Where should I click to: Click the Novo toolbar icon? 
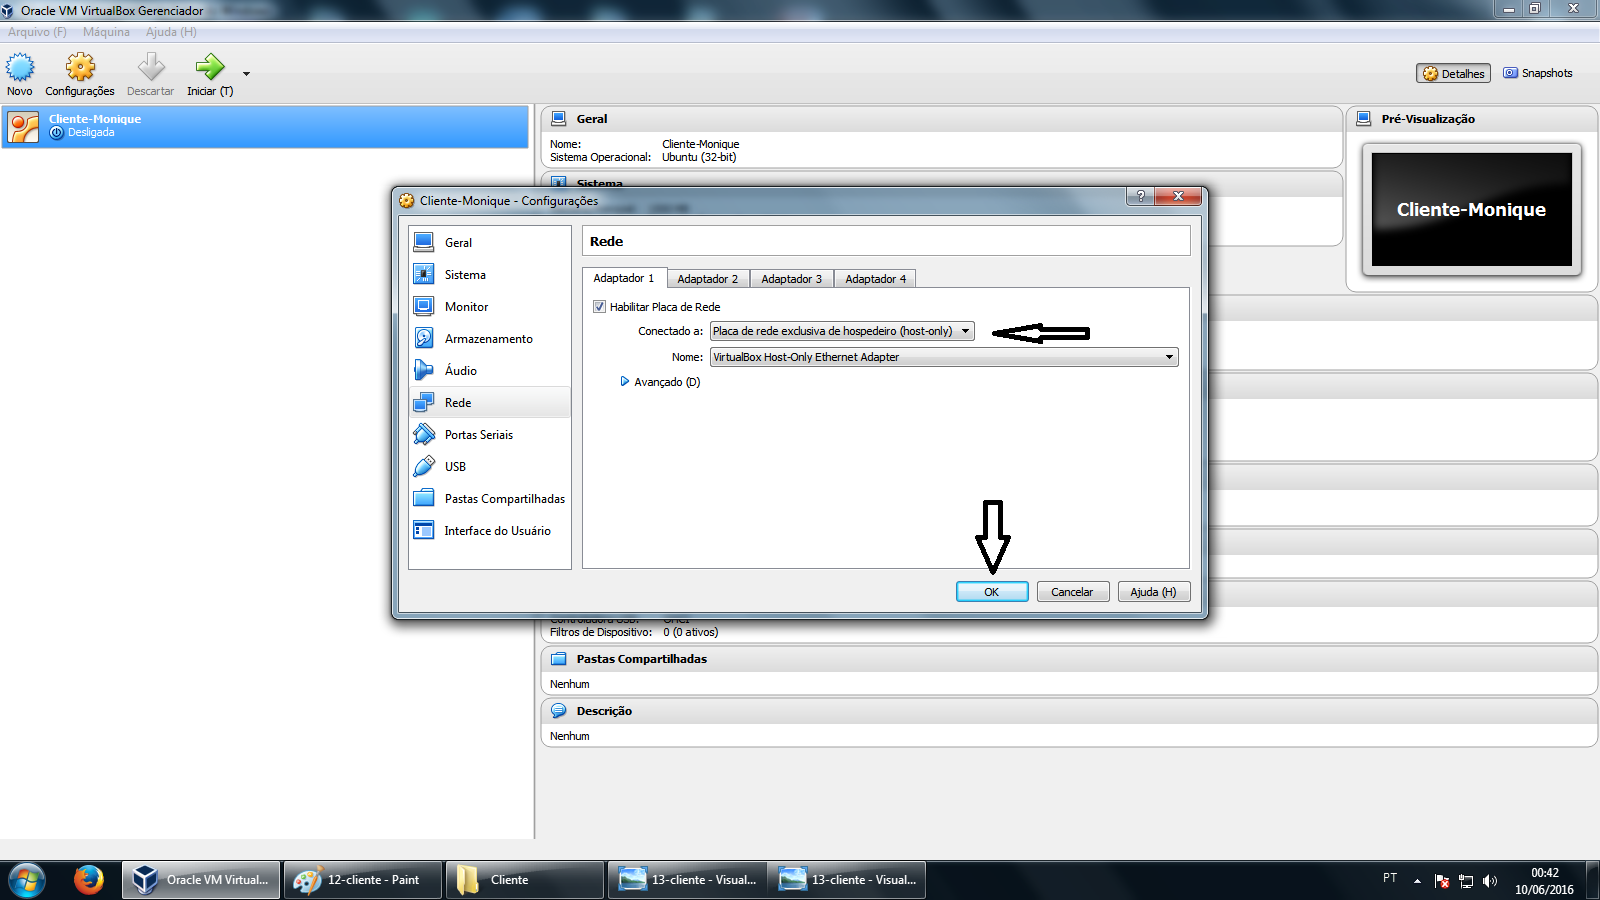click(x=20, y=67)
